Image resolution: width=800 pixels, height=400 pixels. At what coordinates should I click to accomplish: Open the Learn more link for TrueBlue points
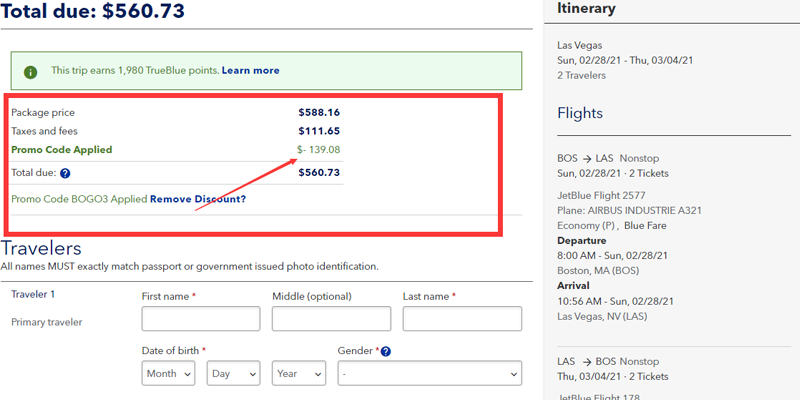point(250,71)
